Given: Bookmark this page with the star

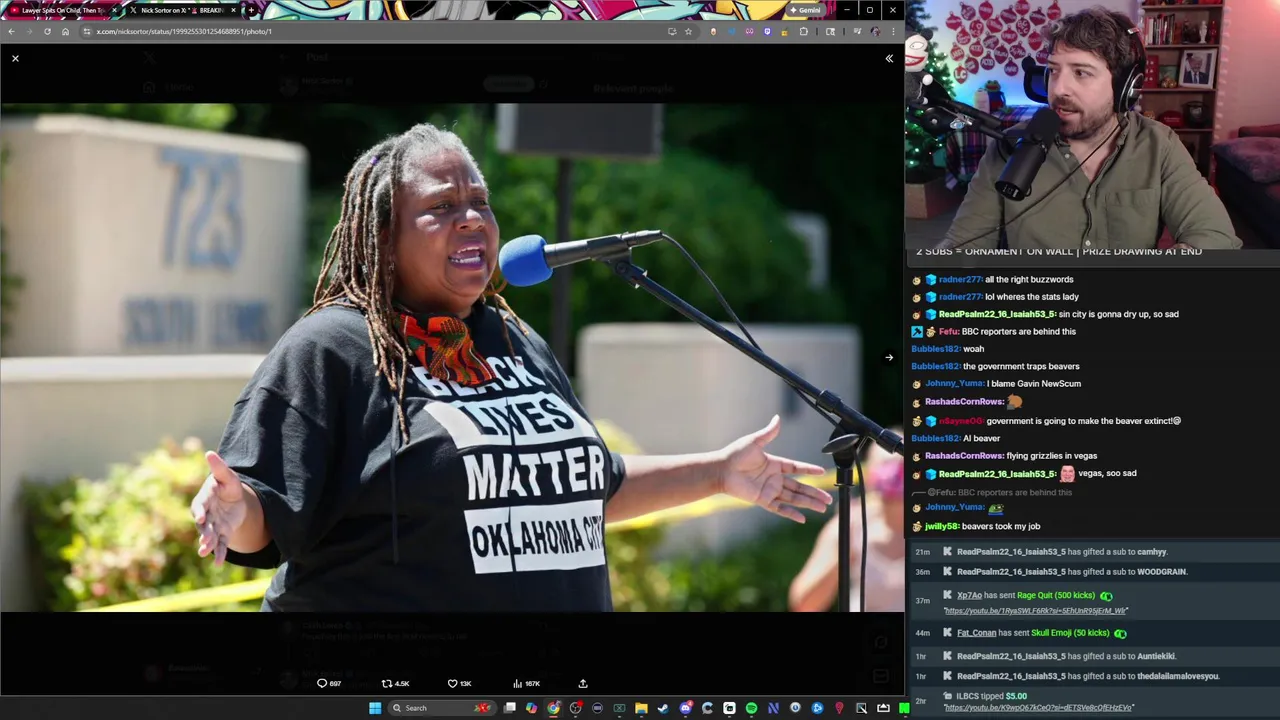Looking at the screenshot, I should 688,31.
